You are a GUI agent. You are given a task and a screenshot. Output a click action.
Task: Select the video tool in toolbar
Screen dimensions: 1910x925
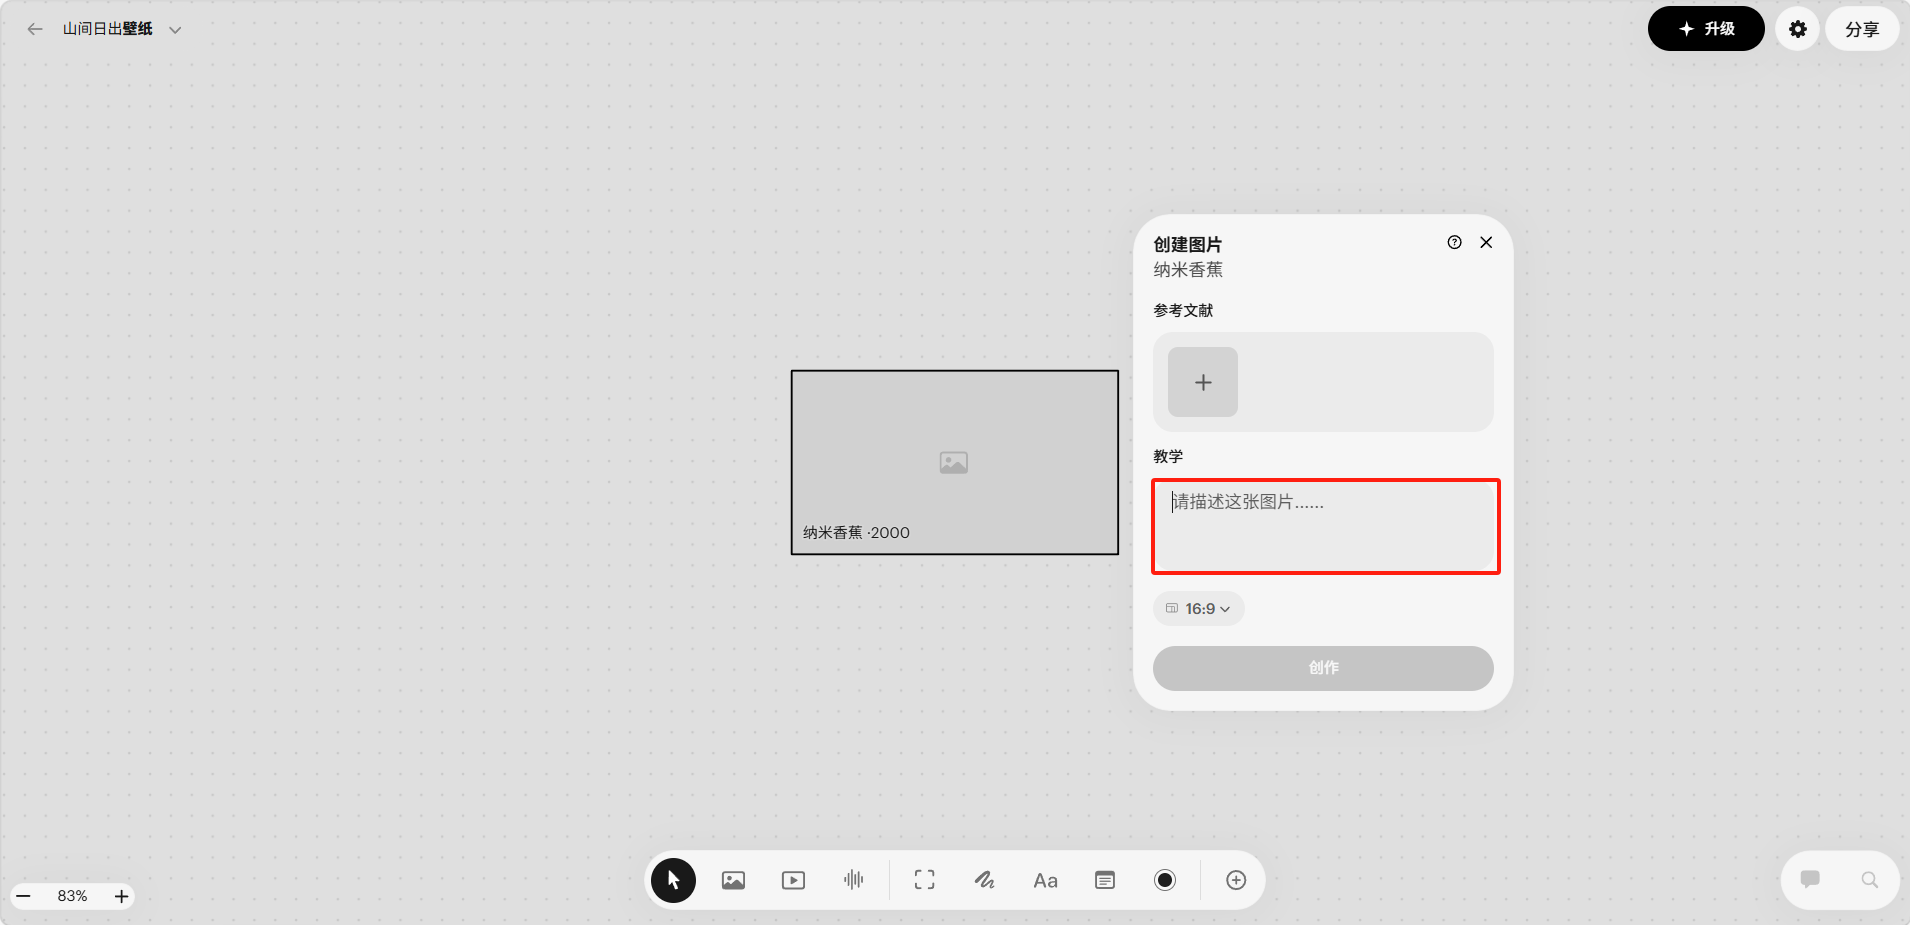click(793, 880)
